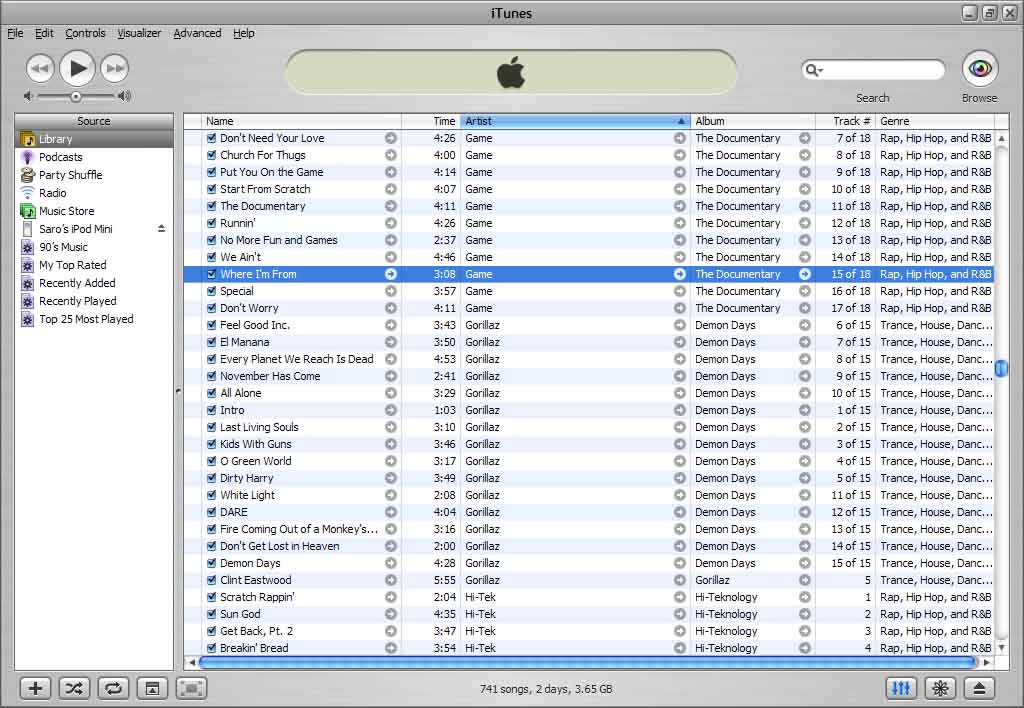Viewport: 1024px width, 708px height.
Task: Sort by the Name column header
Action: click(x=302, y=121)
